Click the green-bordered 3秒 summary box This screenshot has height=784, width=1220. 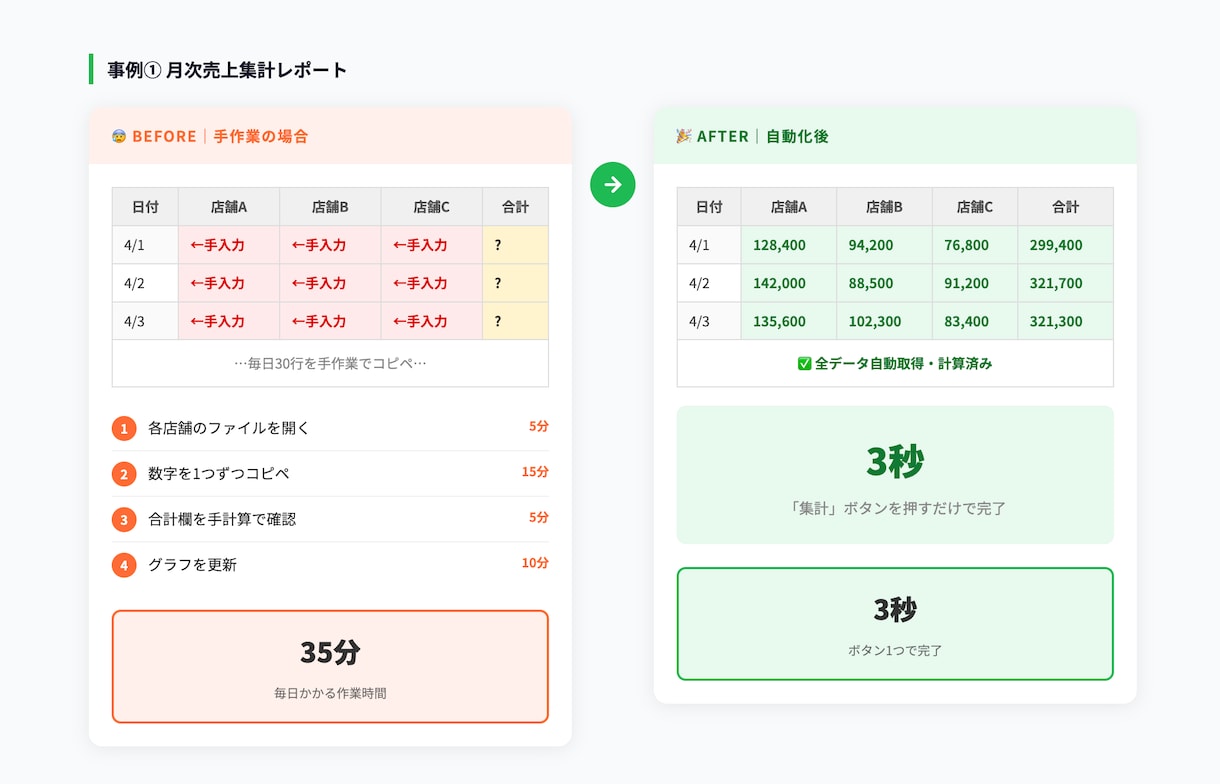(x=895, y=624)
